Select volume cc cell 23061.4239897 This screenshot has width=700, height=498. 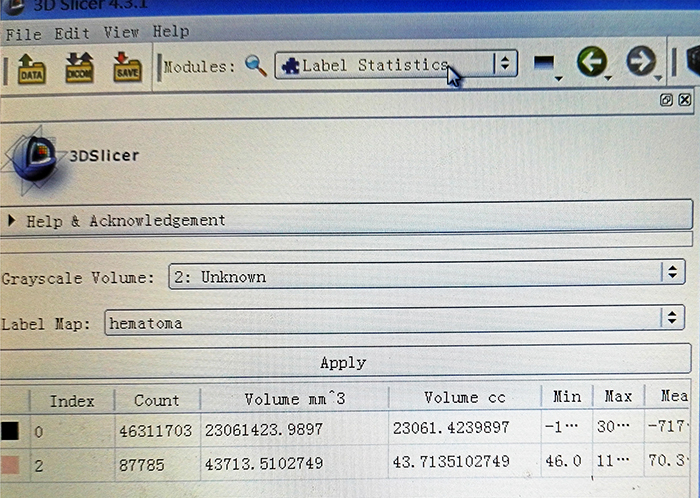[x=465, y=427]
